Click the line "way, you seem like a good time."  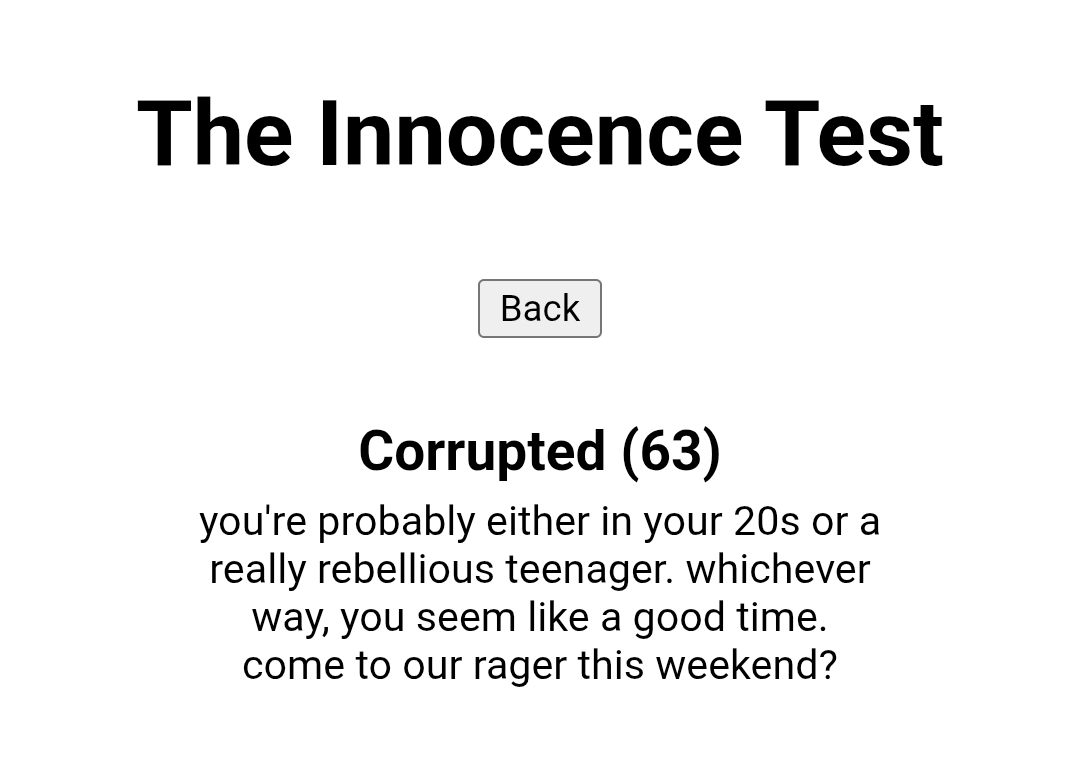tap(540, 618)
